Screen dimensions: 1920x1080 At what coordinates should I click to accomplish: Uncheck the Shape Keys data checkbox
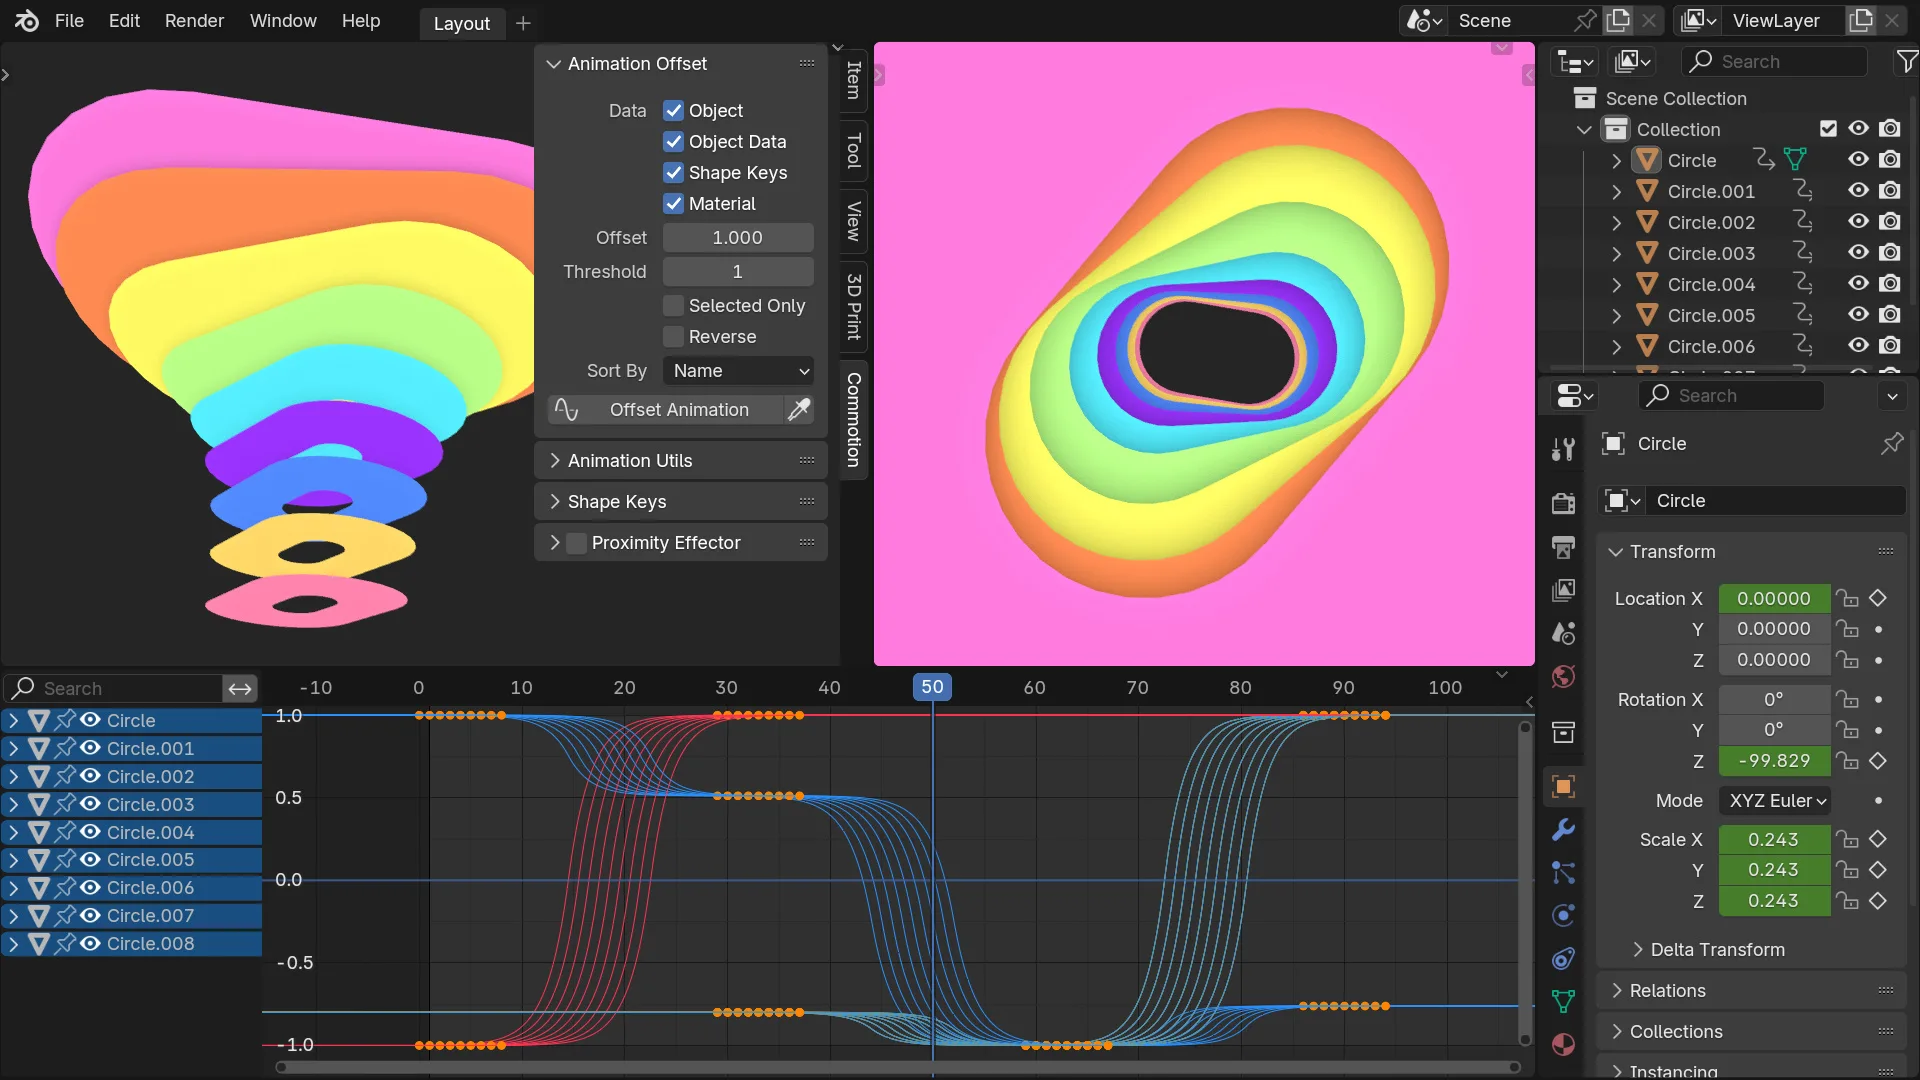point(672,172)
